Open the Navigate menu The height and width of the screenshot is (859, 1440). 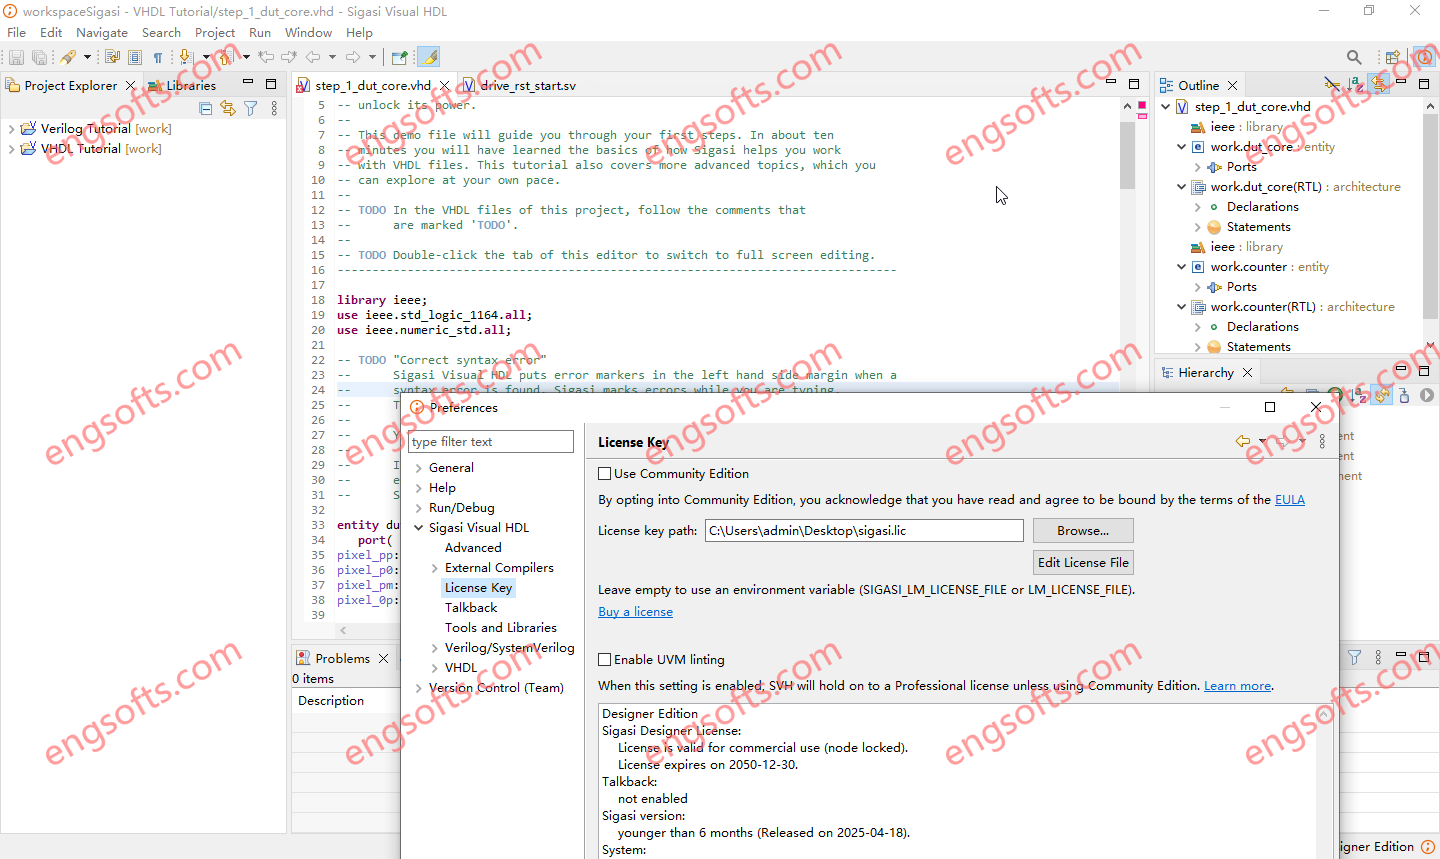[x=102, y=32]
